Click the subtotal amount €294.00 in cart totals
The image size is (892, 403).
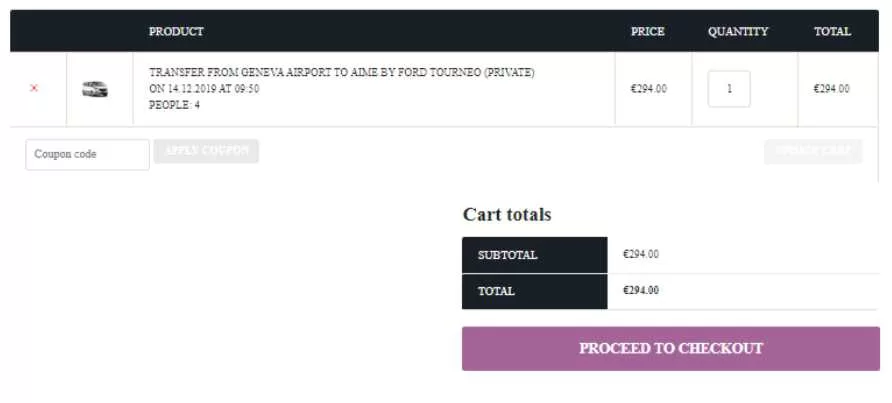pyautogui.click(x=641, y=254)
